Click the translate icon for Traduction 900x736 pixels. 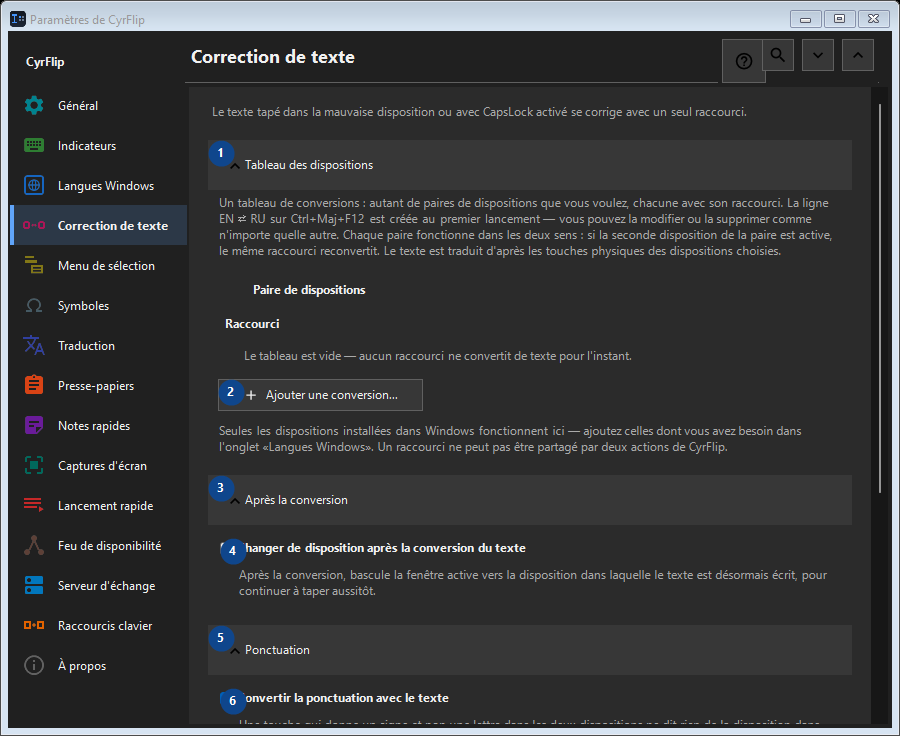pyautogui.click(x=34, y=346)
